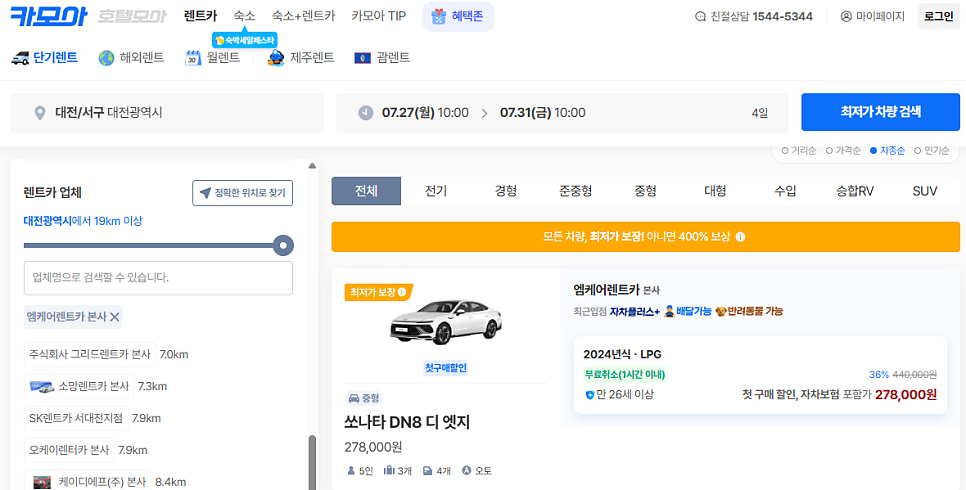
Task: Select the 전기 car type tab
Action: point(436,191)
